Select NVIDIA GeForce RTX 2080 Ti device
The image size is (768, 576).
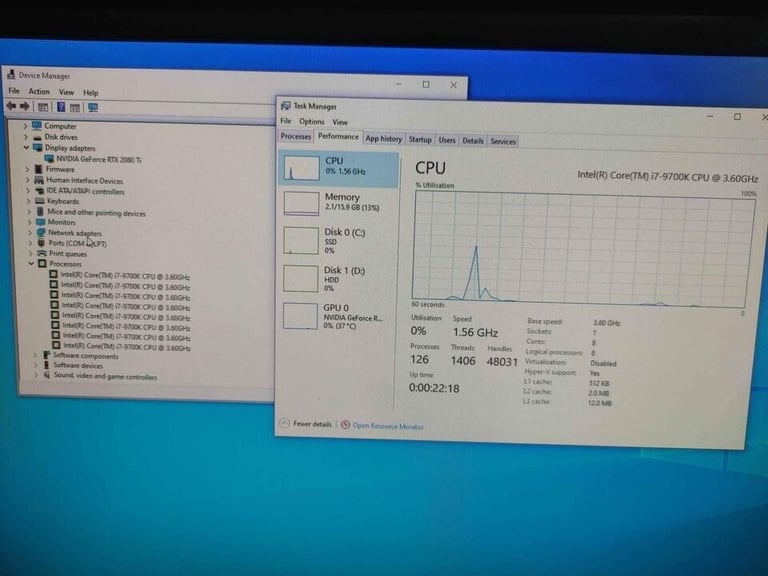98,159
